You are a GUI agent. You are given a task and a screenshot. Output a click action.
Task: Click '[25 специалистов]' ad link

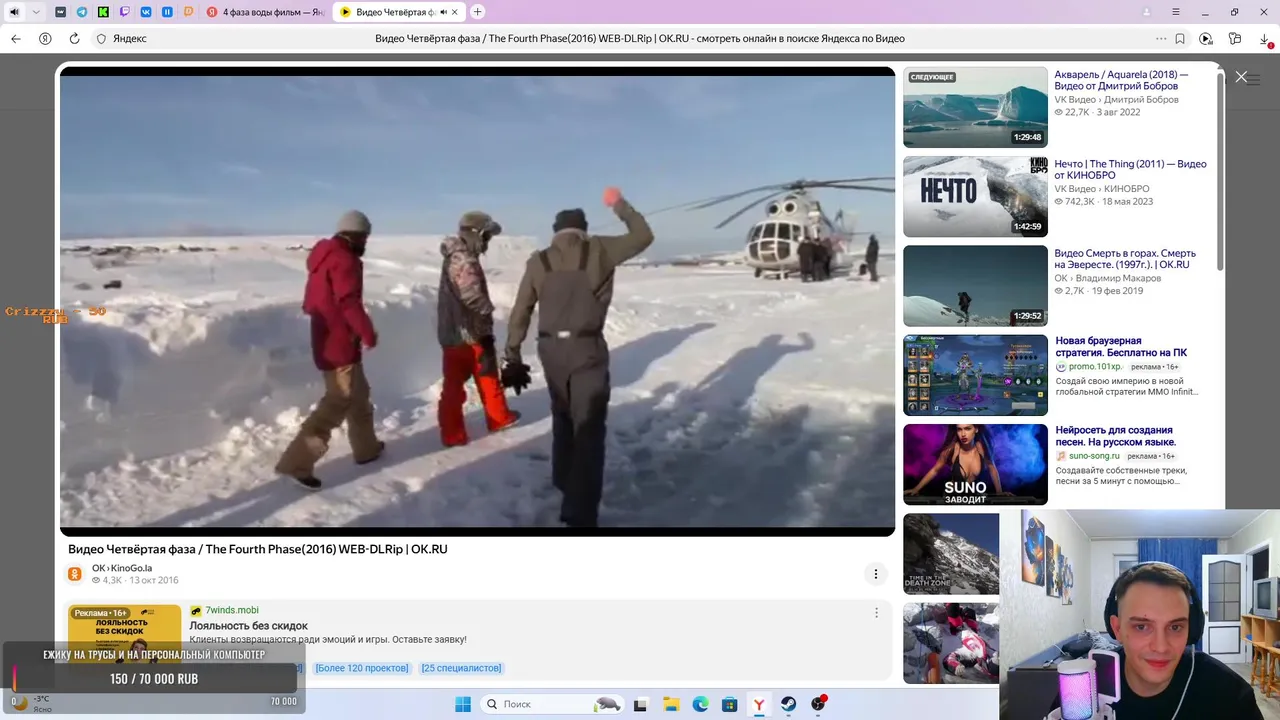click(461, 668)
